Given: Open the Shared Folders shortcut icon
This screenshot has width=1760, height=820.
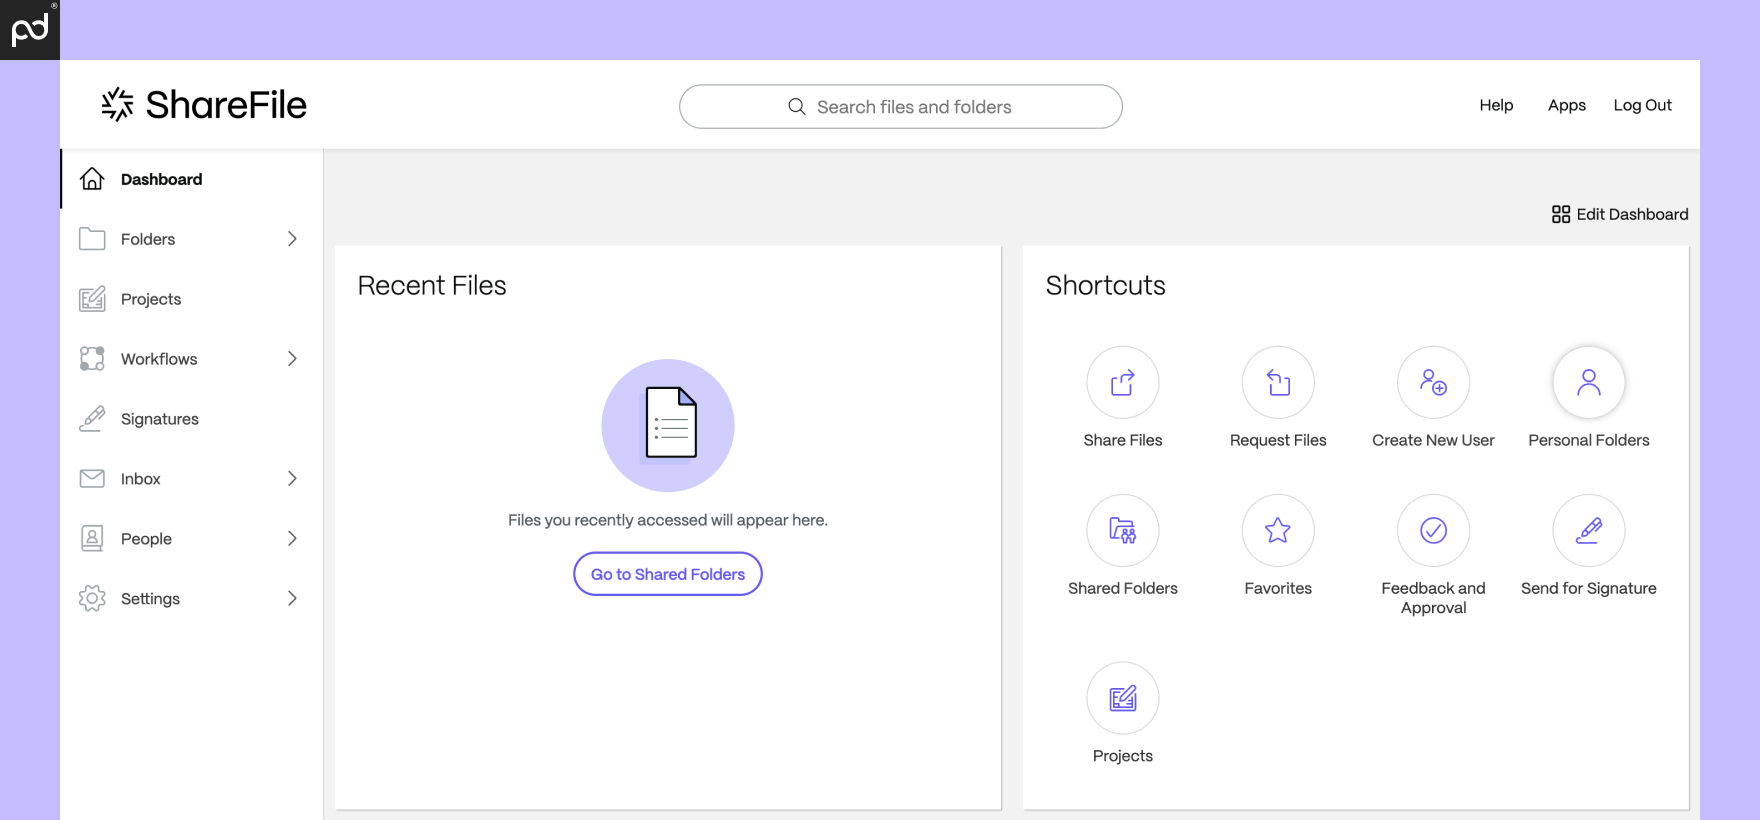Looking at the screenshot, I should click(1123, 530).
